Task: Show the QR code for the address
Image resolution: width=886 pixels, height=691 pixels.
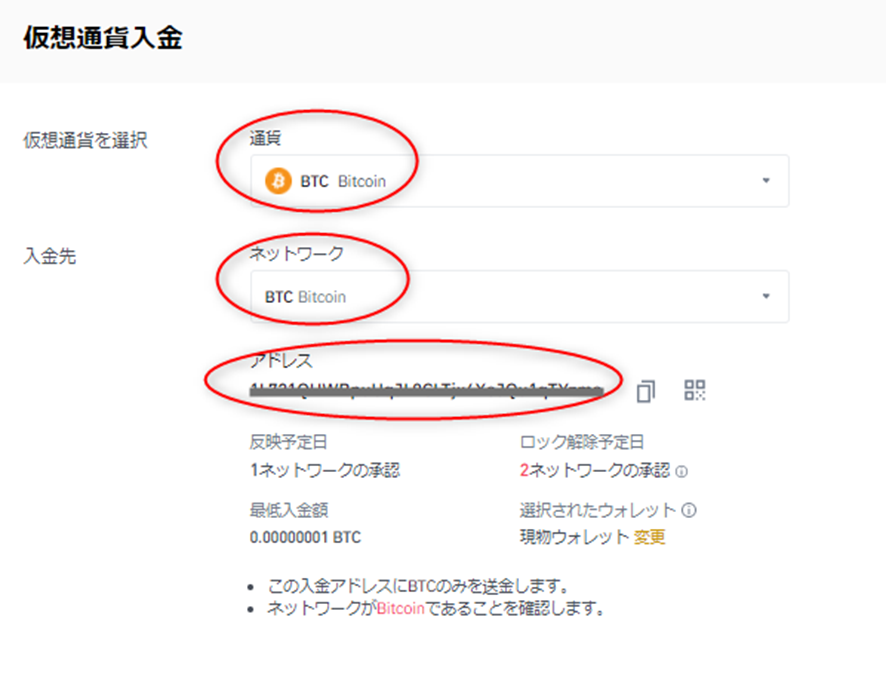Action: 695,390
